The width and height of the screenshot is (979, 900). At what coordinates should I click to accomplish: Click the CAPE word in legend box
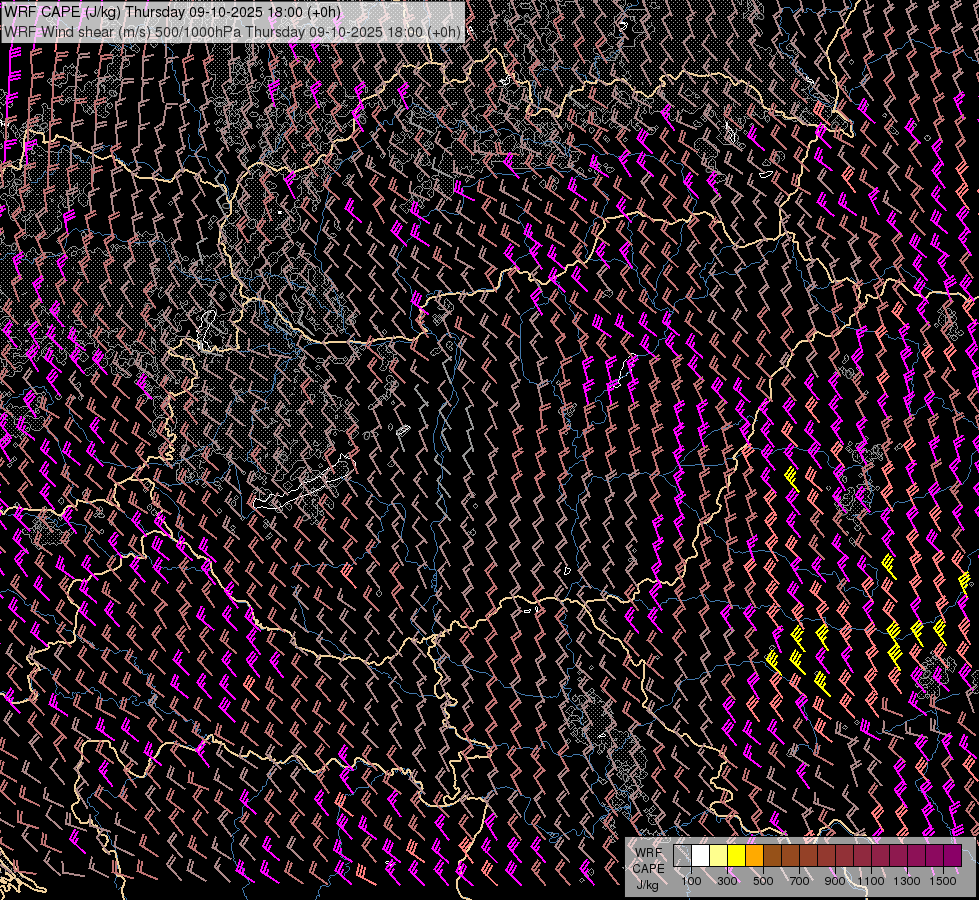click(648, 868)
